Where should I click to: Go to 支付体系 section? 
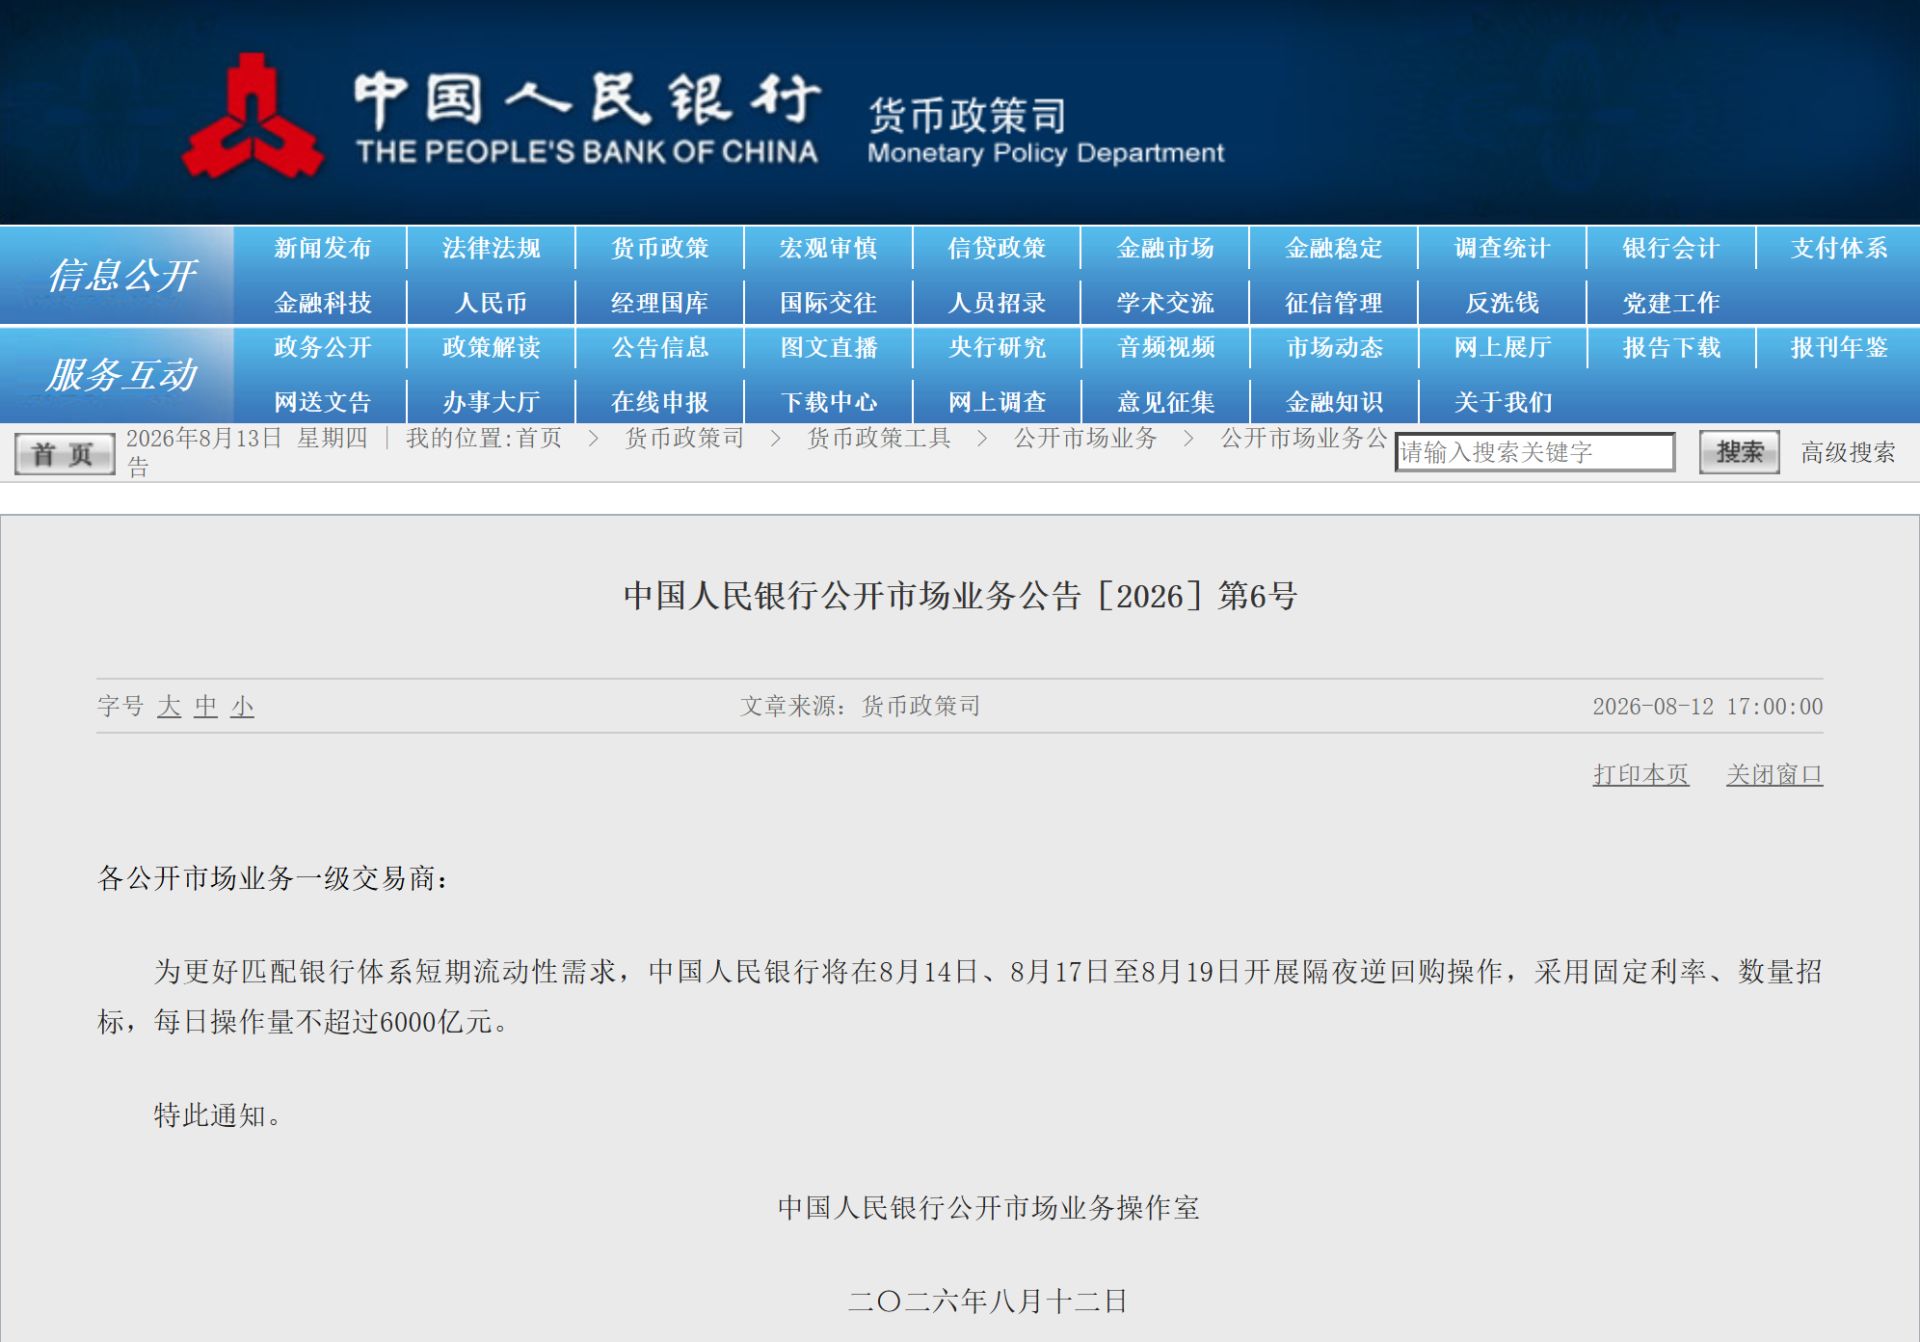[1839, 248]
